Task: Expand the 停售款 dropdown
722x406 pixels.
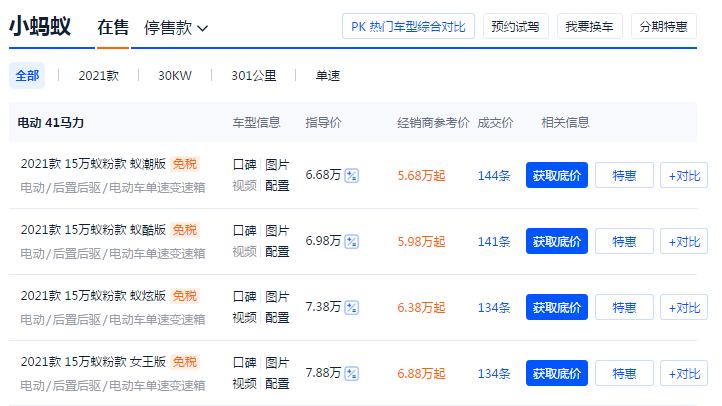Action: coord(175,28)
